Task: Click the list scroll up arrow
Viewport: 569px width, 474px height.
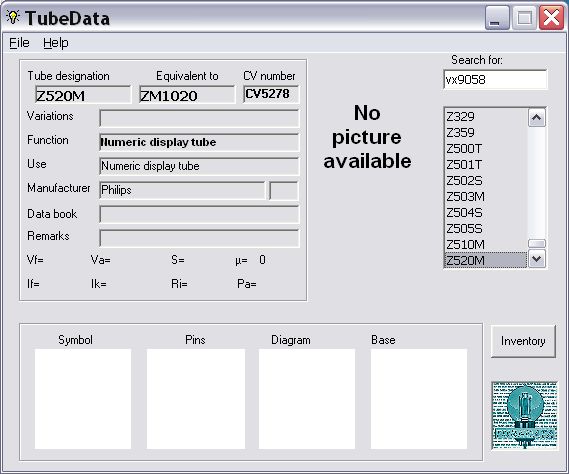Action: (537, 118)
